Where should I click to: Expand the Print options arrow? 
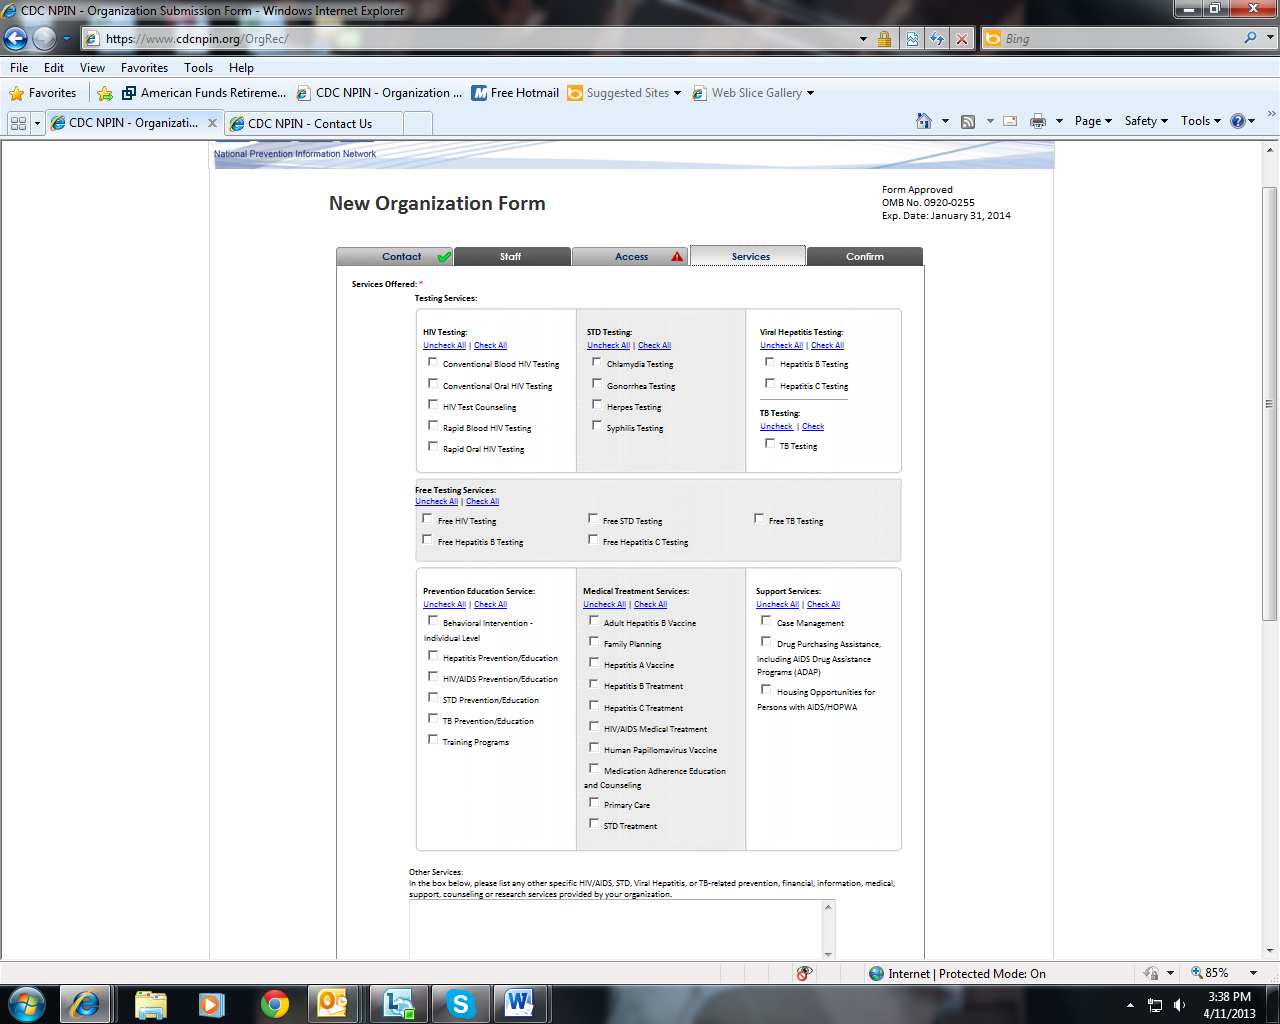pyautogui.click(x=1058, y=121)
